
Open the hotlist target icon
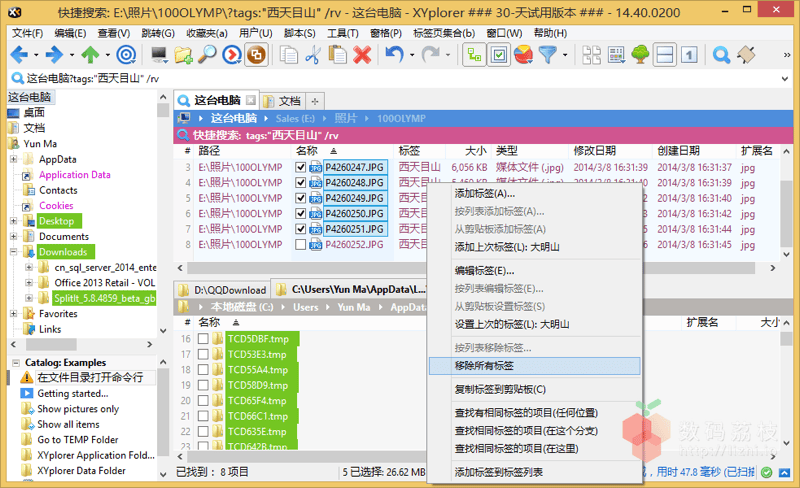click(126, 55)
